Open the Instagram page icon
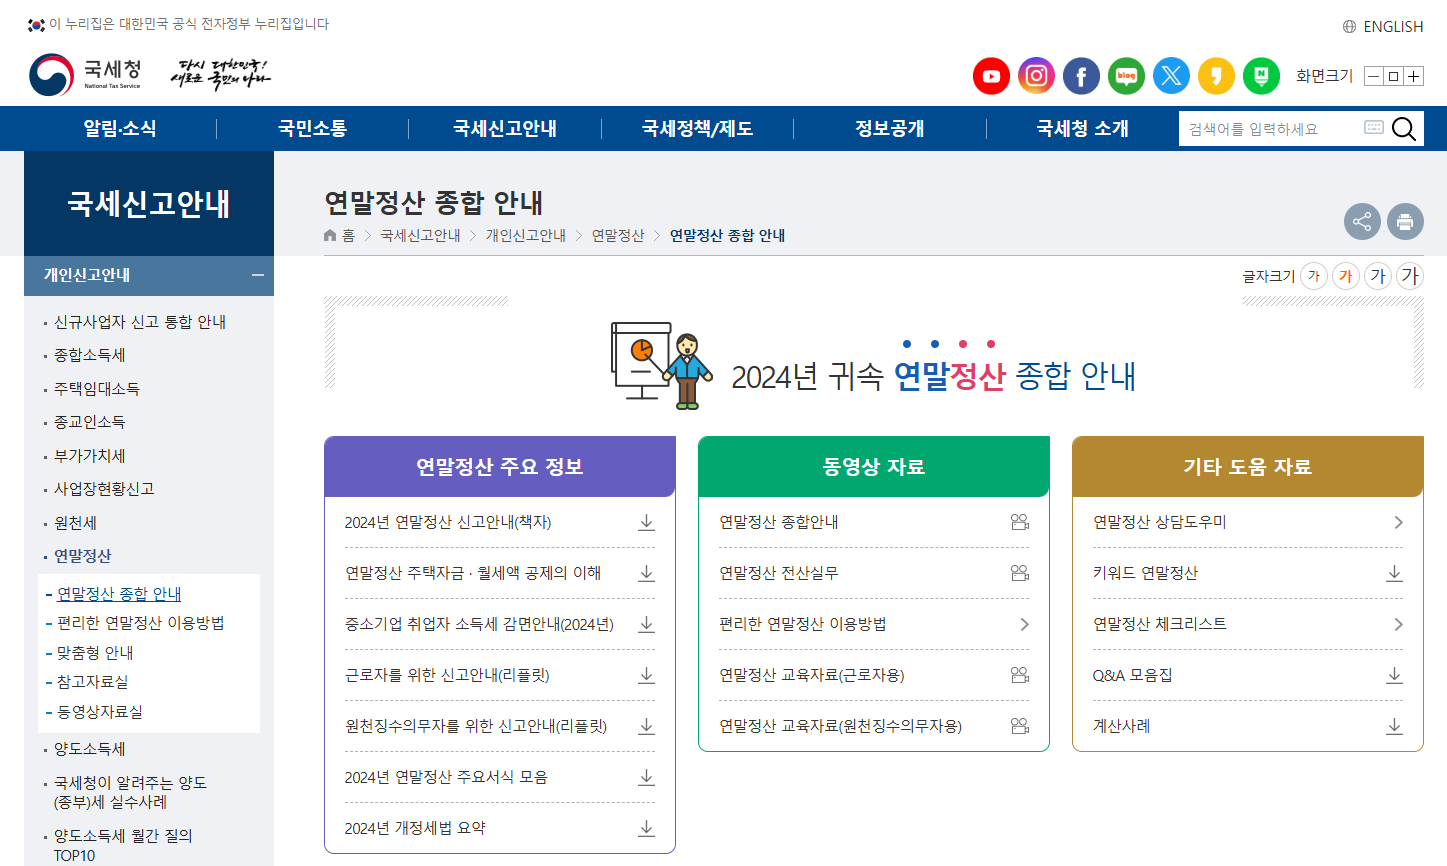 point(1036,75)
